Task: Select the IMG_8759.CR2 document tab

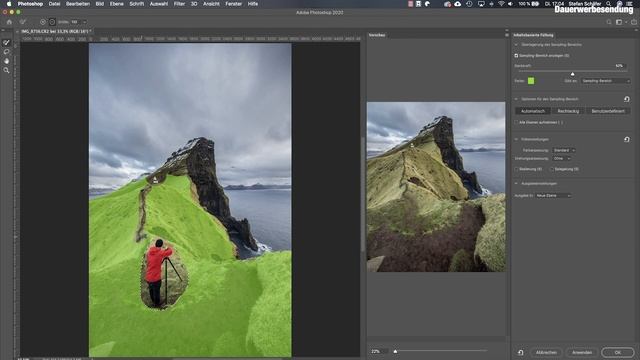Action: click(55, 31)
